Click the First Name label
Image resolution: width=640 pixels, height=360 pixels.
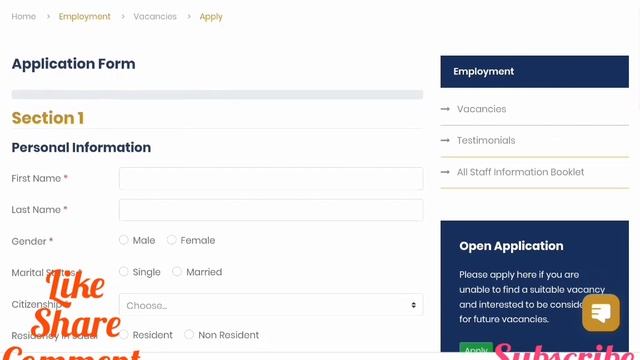(x=40, y=178)
